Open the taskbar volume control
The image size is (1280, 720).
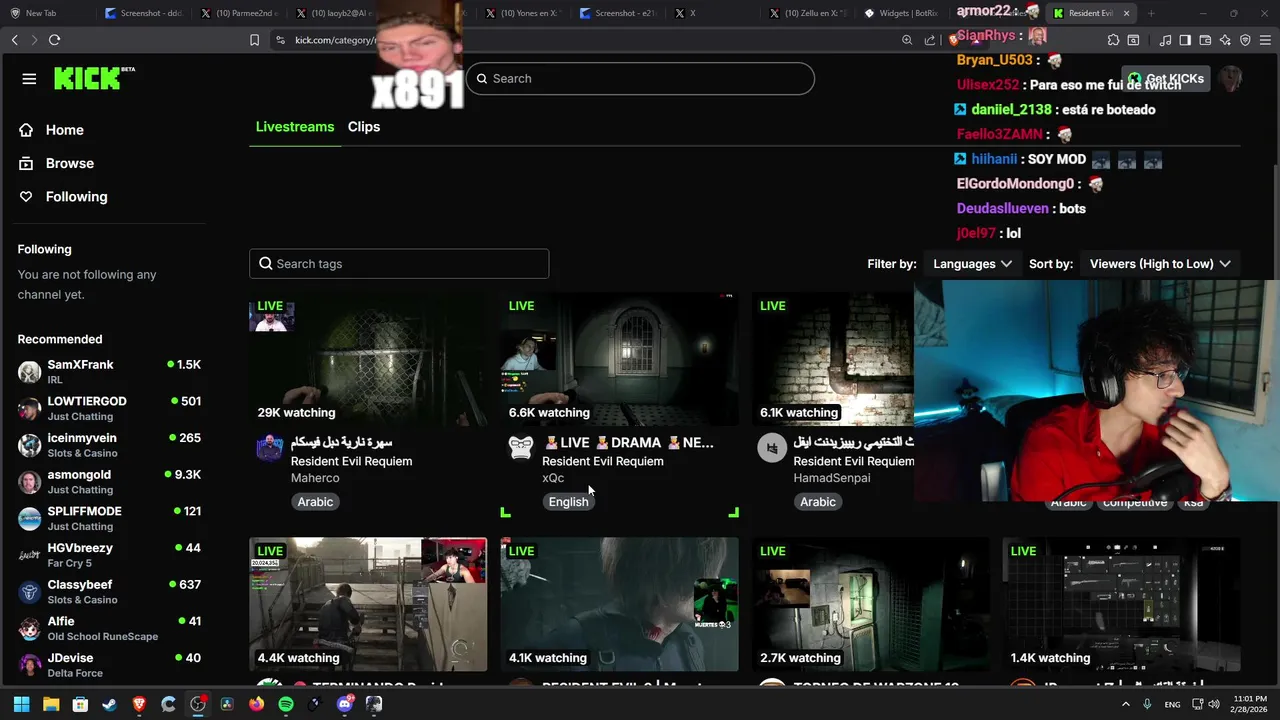point(1214,704)
